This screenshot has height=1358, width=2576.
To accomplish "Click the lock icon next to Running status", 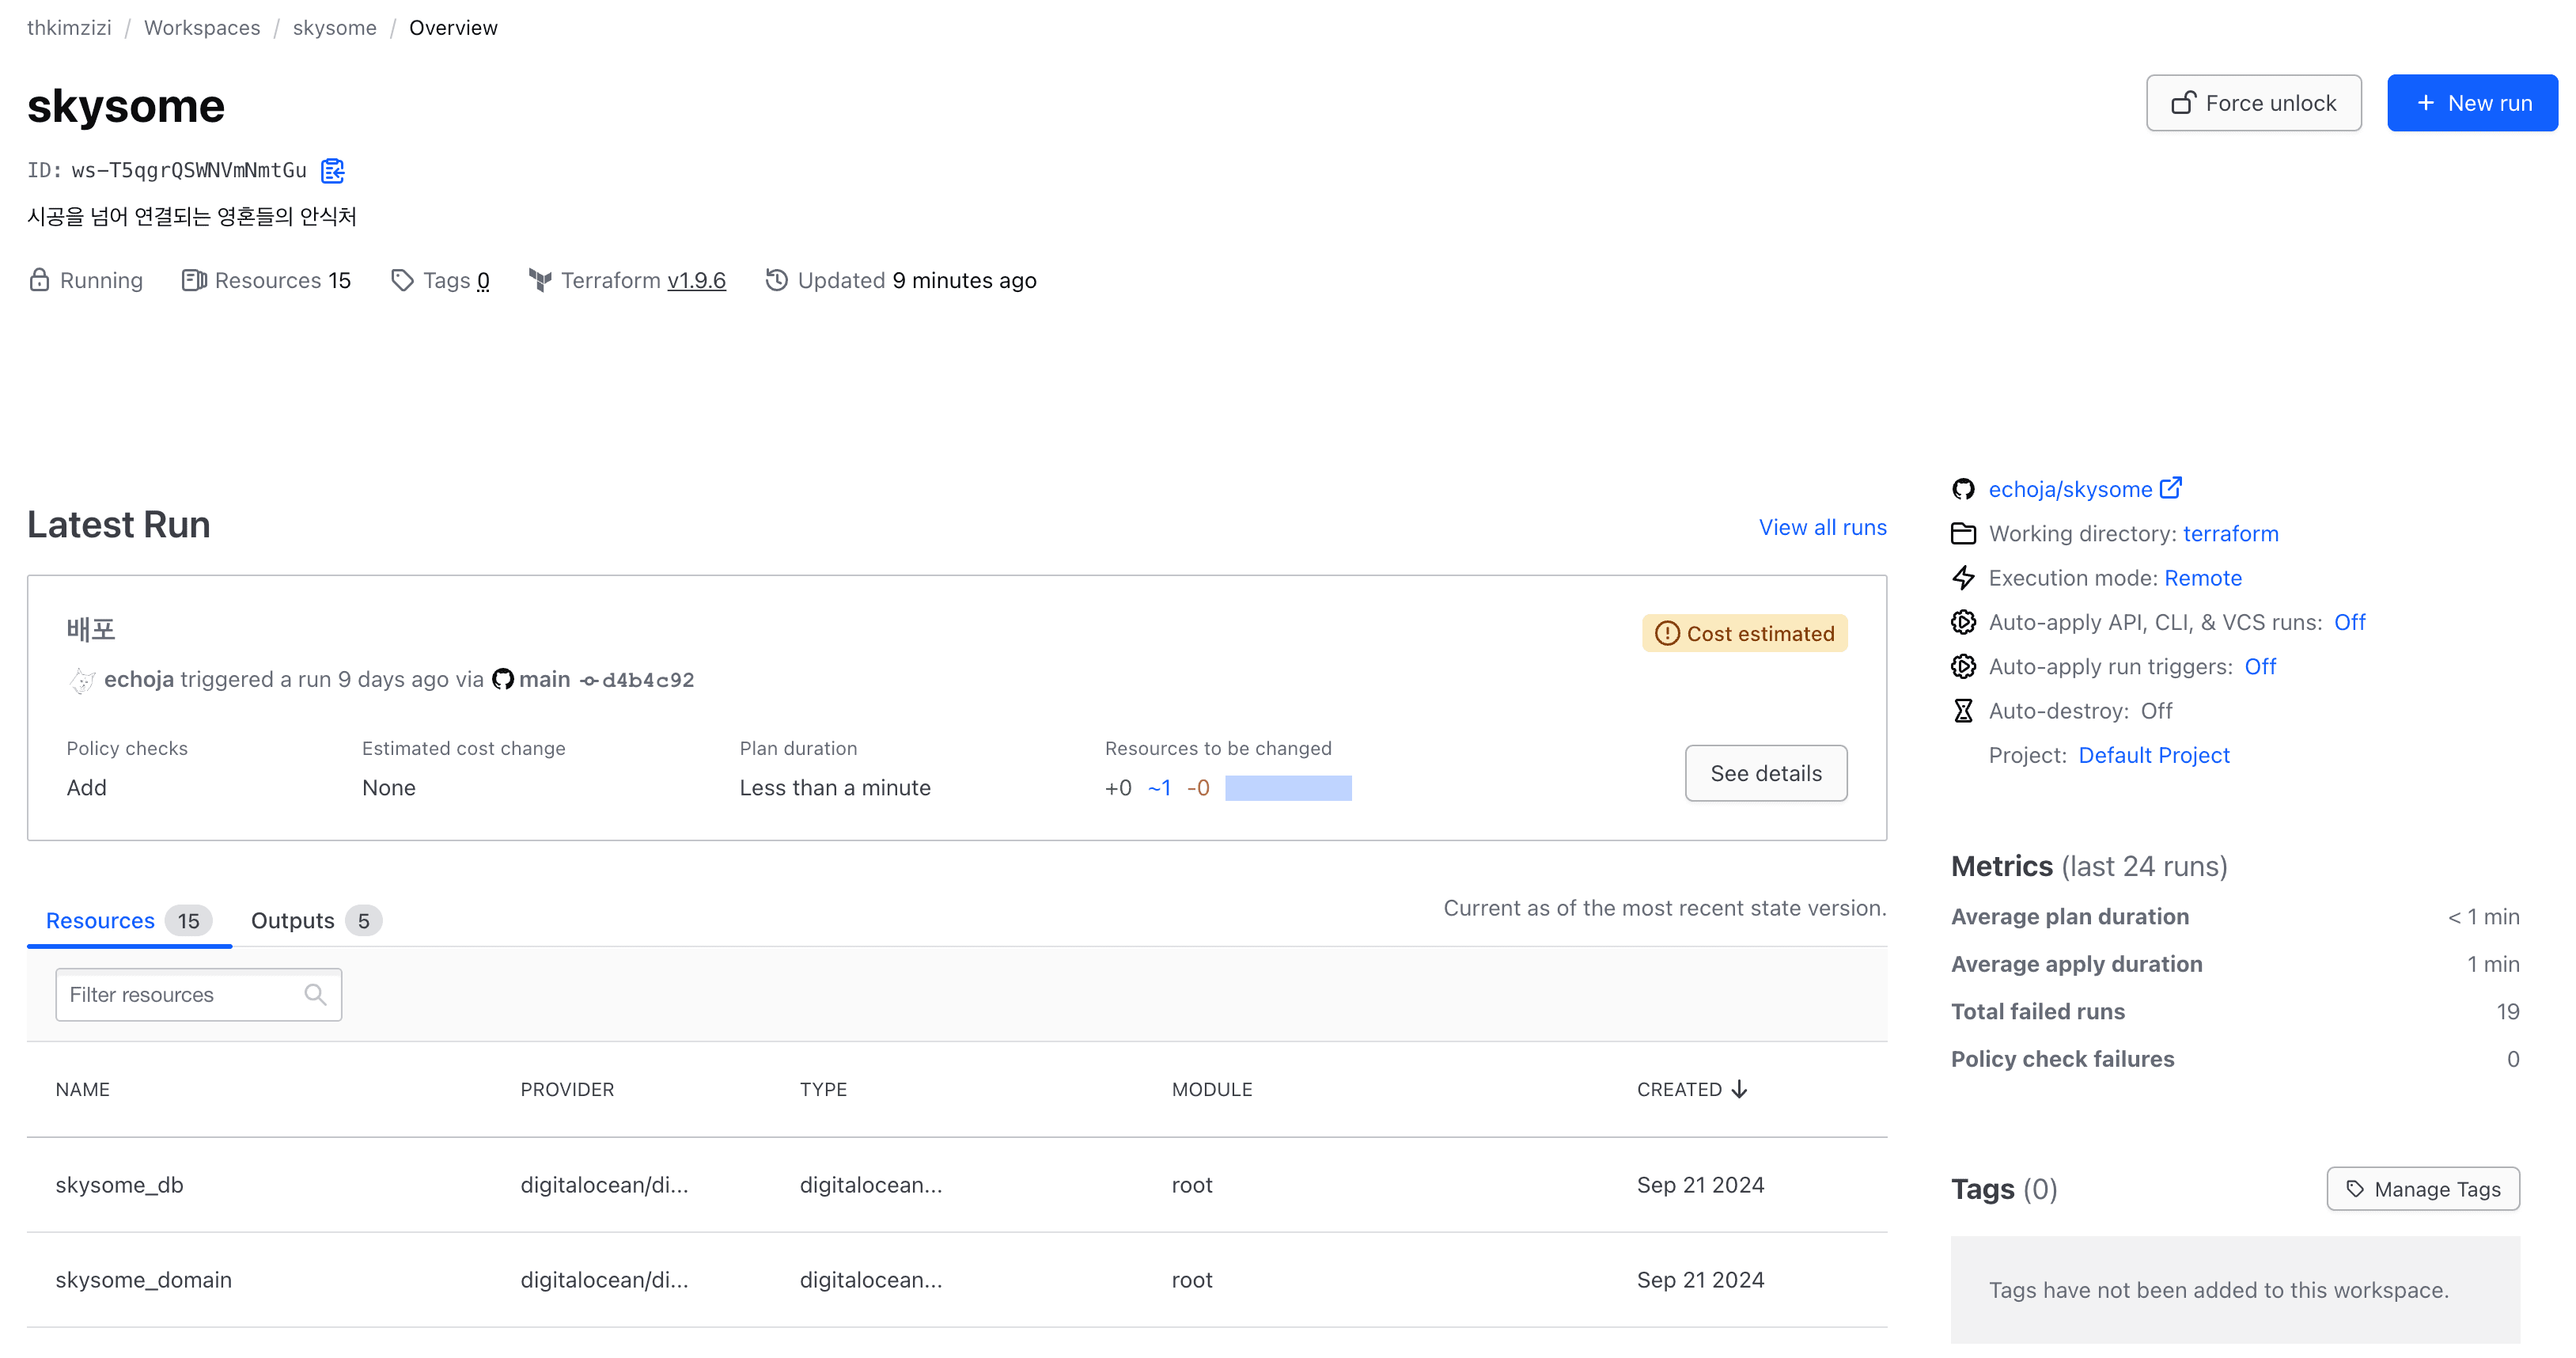I will [x=40, y=280].
